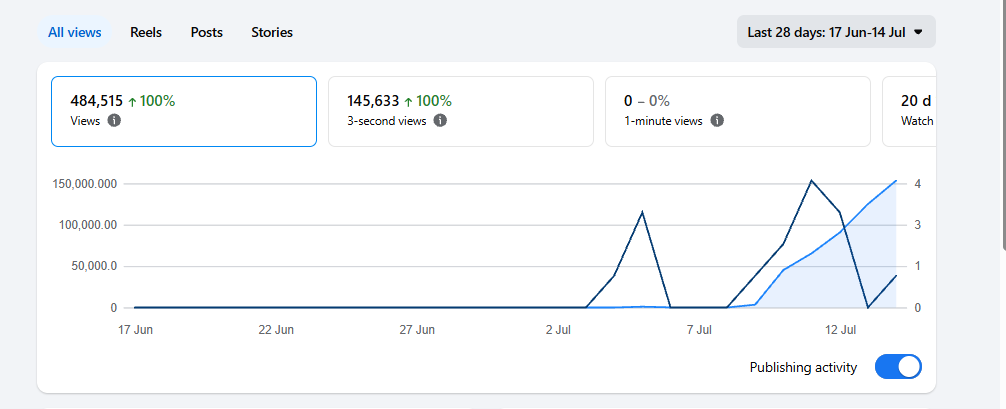Toggle Publishing activity switch off
This screenshot has width=1006, height=409.
(898, 367)
